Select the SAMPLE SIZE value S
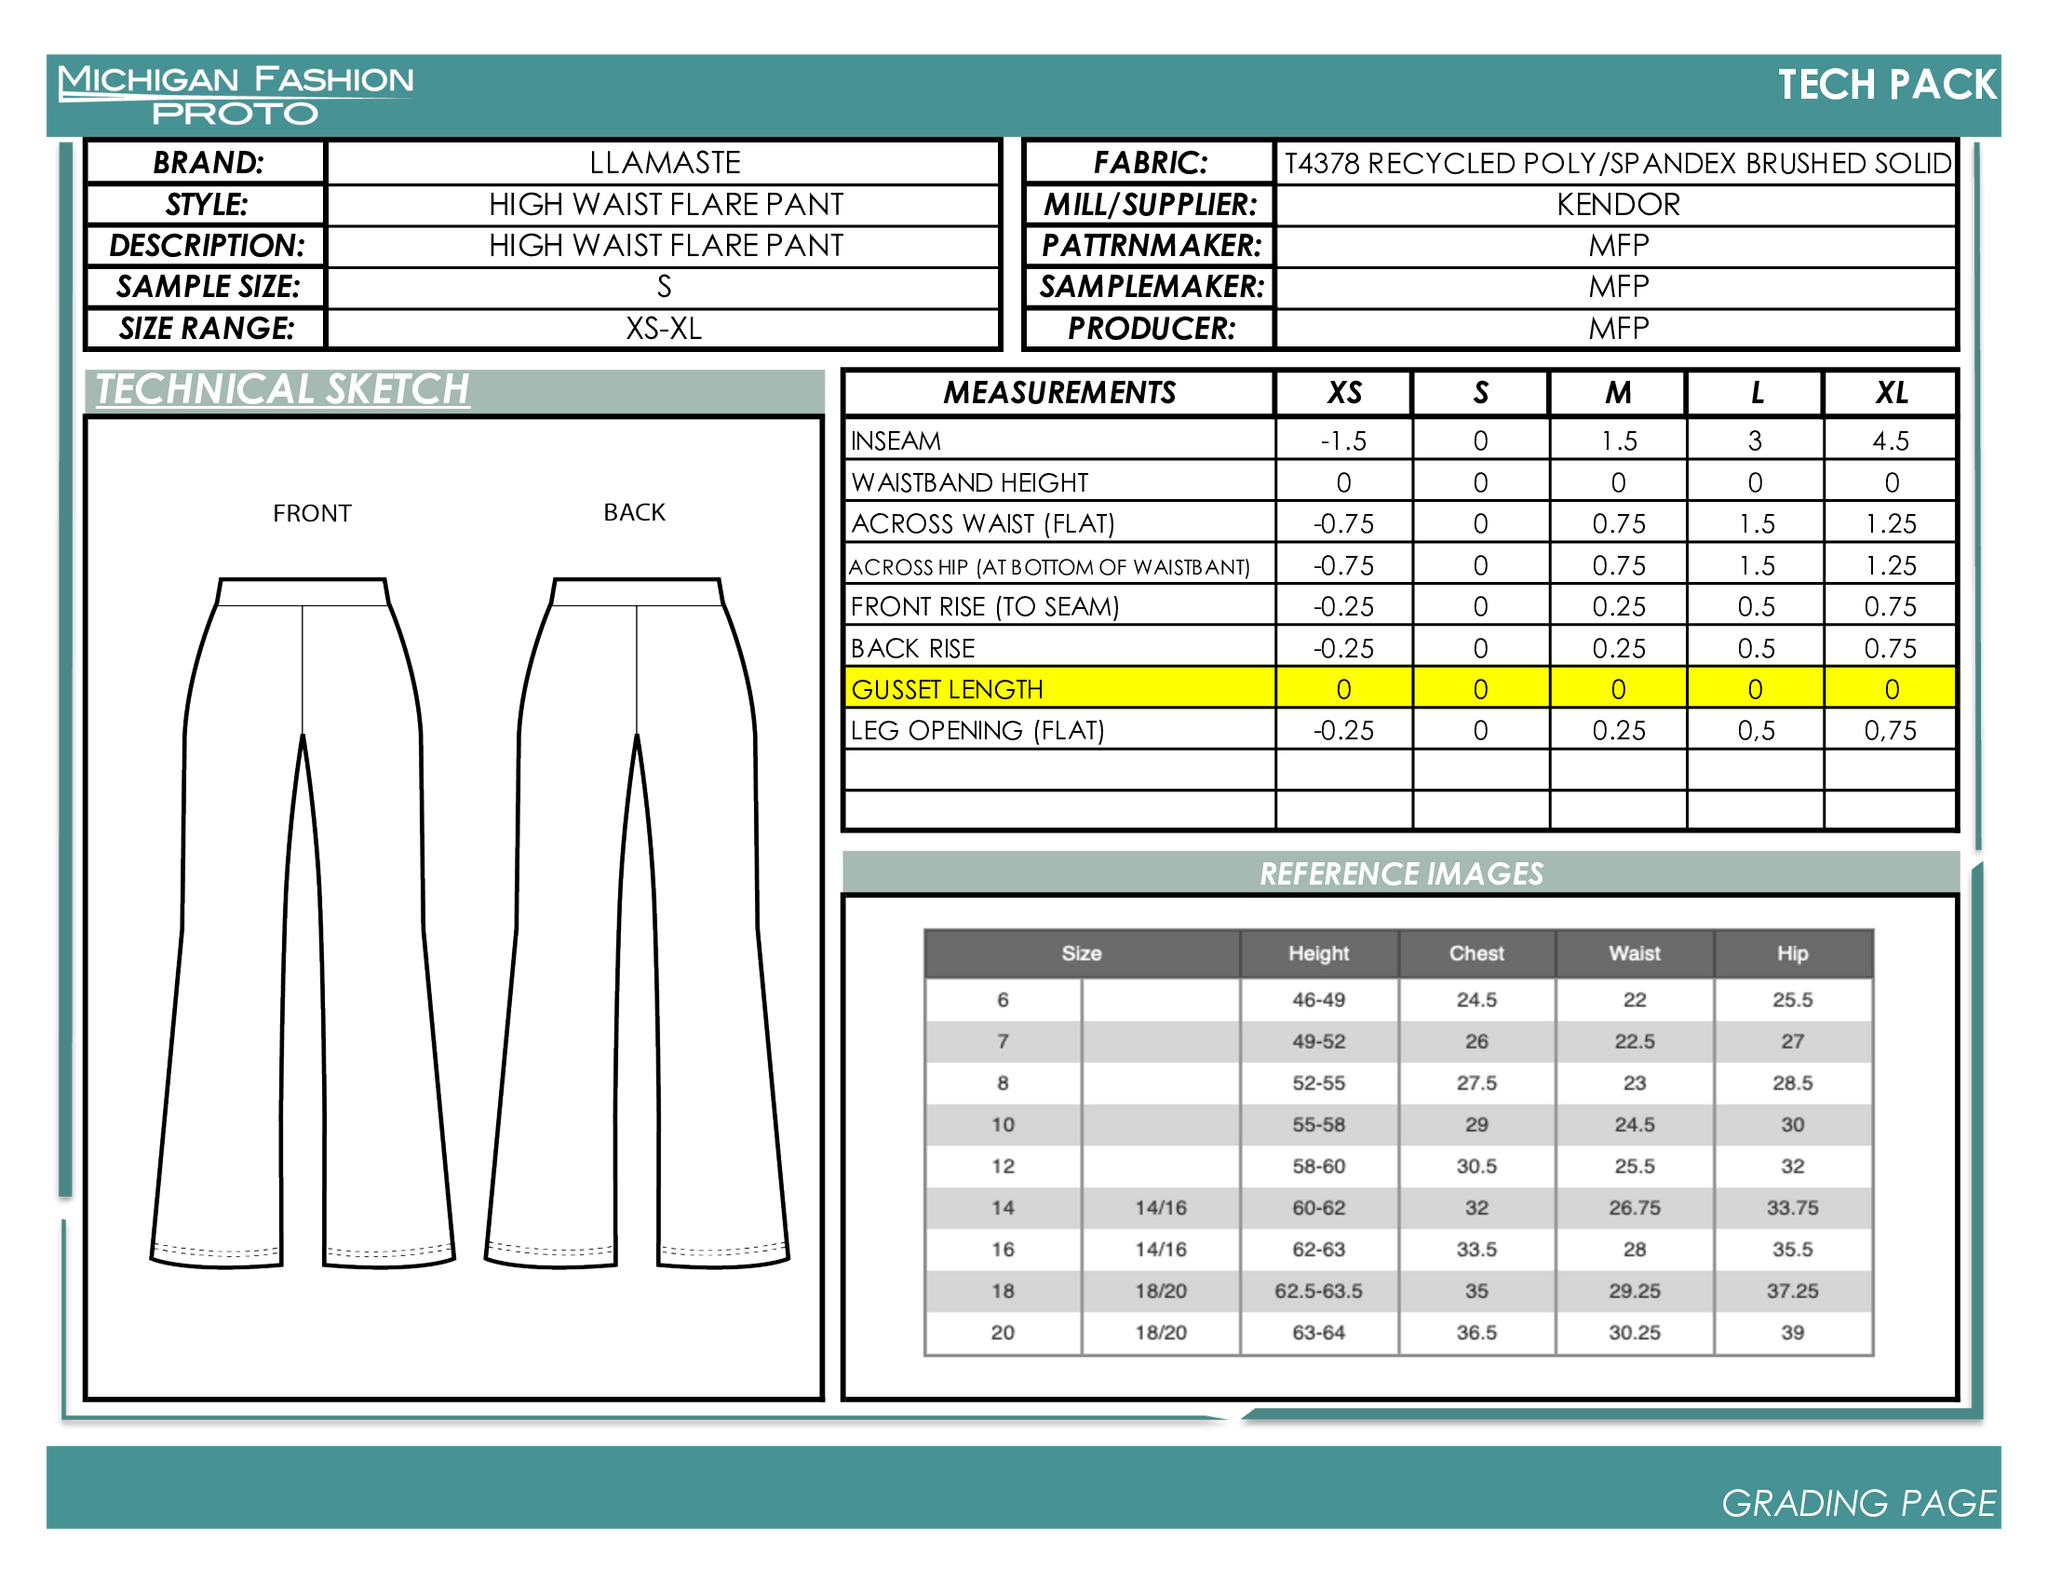The height and width of the screenshot is (1583, 2048). [x=664, y=288]
